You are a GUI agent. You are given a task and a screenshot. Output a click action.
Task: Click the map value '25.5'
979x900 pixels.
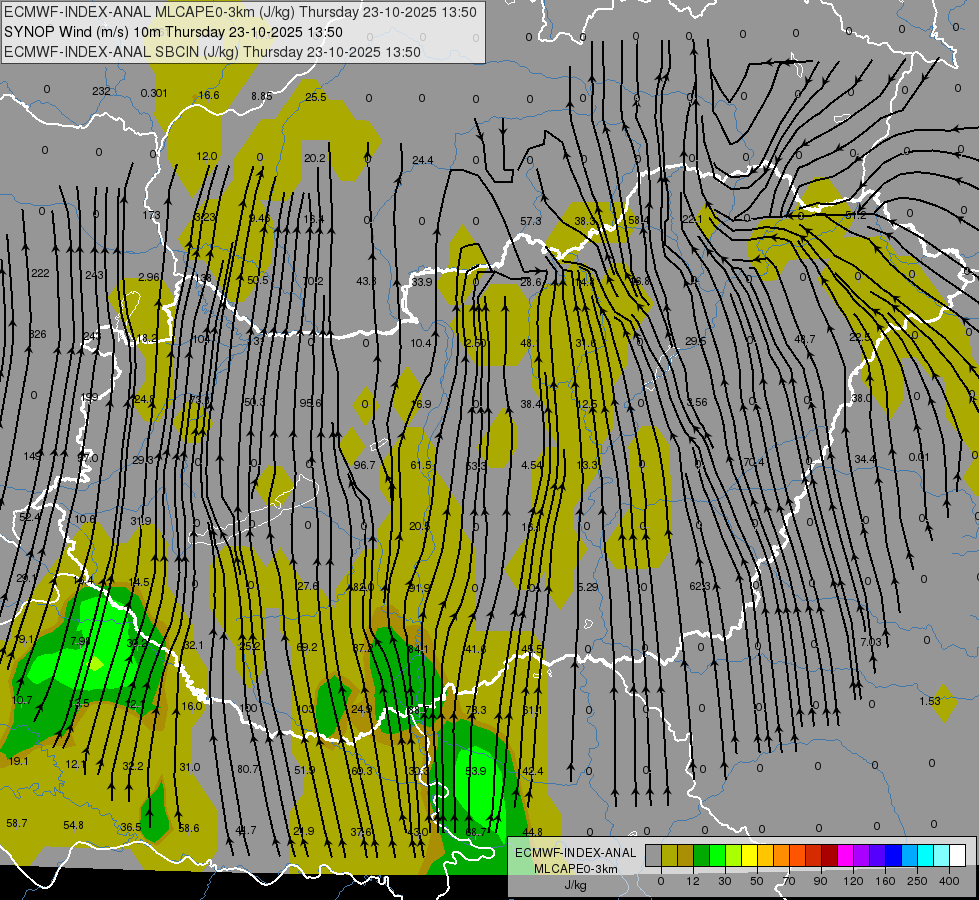tap(316, 97)
